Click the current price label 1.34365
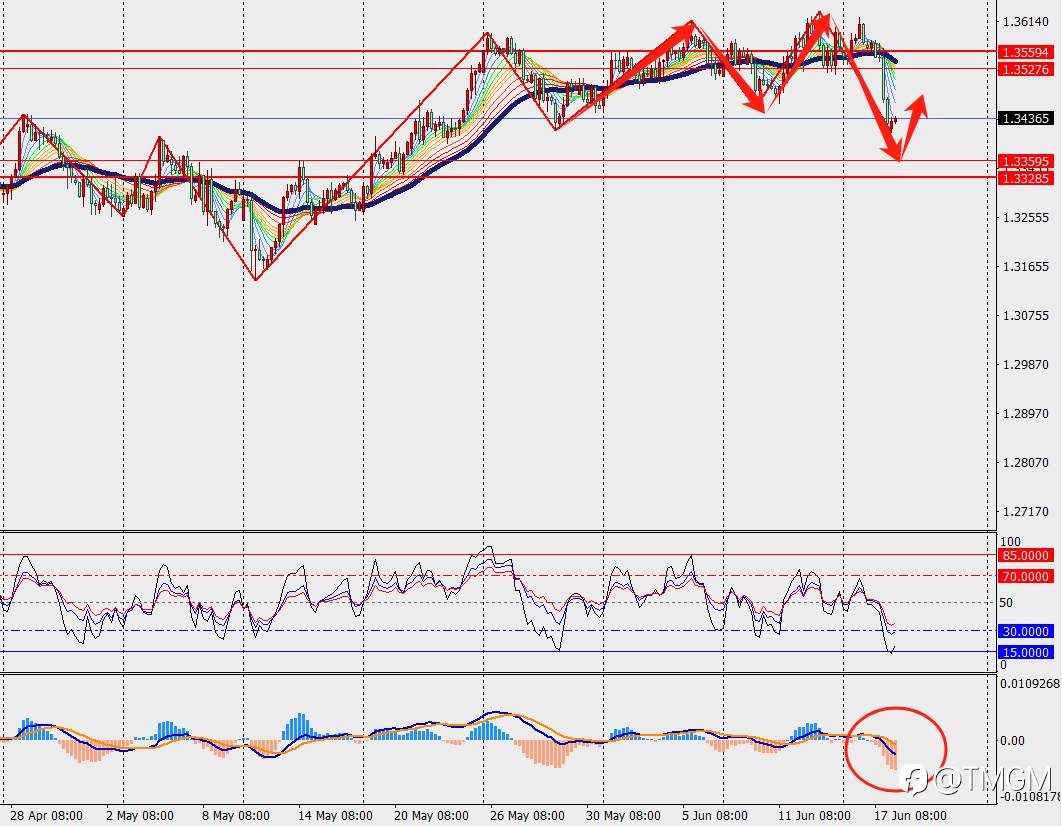Screen dimensions: 1062x826 click(x=1025, y=118)
